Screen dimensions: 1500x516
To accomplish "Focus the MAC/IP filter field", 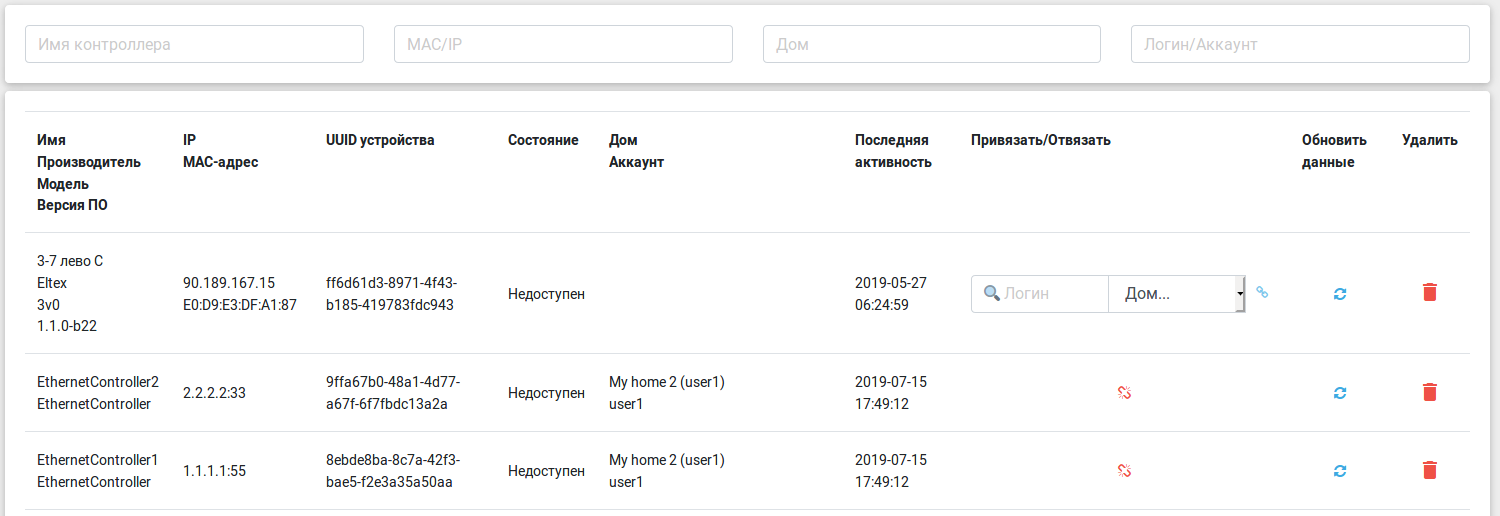I will pos(563,44).
